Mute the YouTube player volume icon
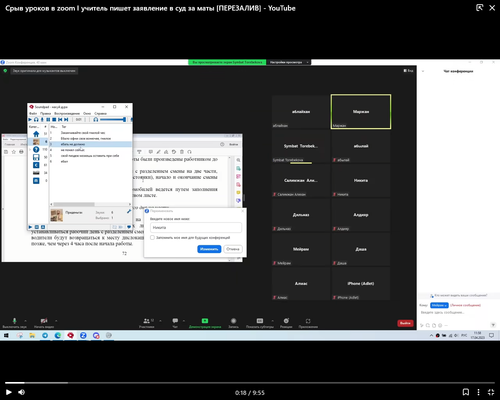The height and width of the screenshot is (400, 500). click(22, 392)
